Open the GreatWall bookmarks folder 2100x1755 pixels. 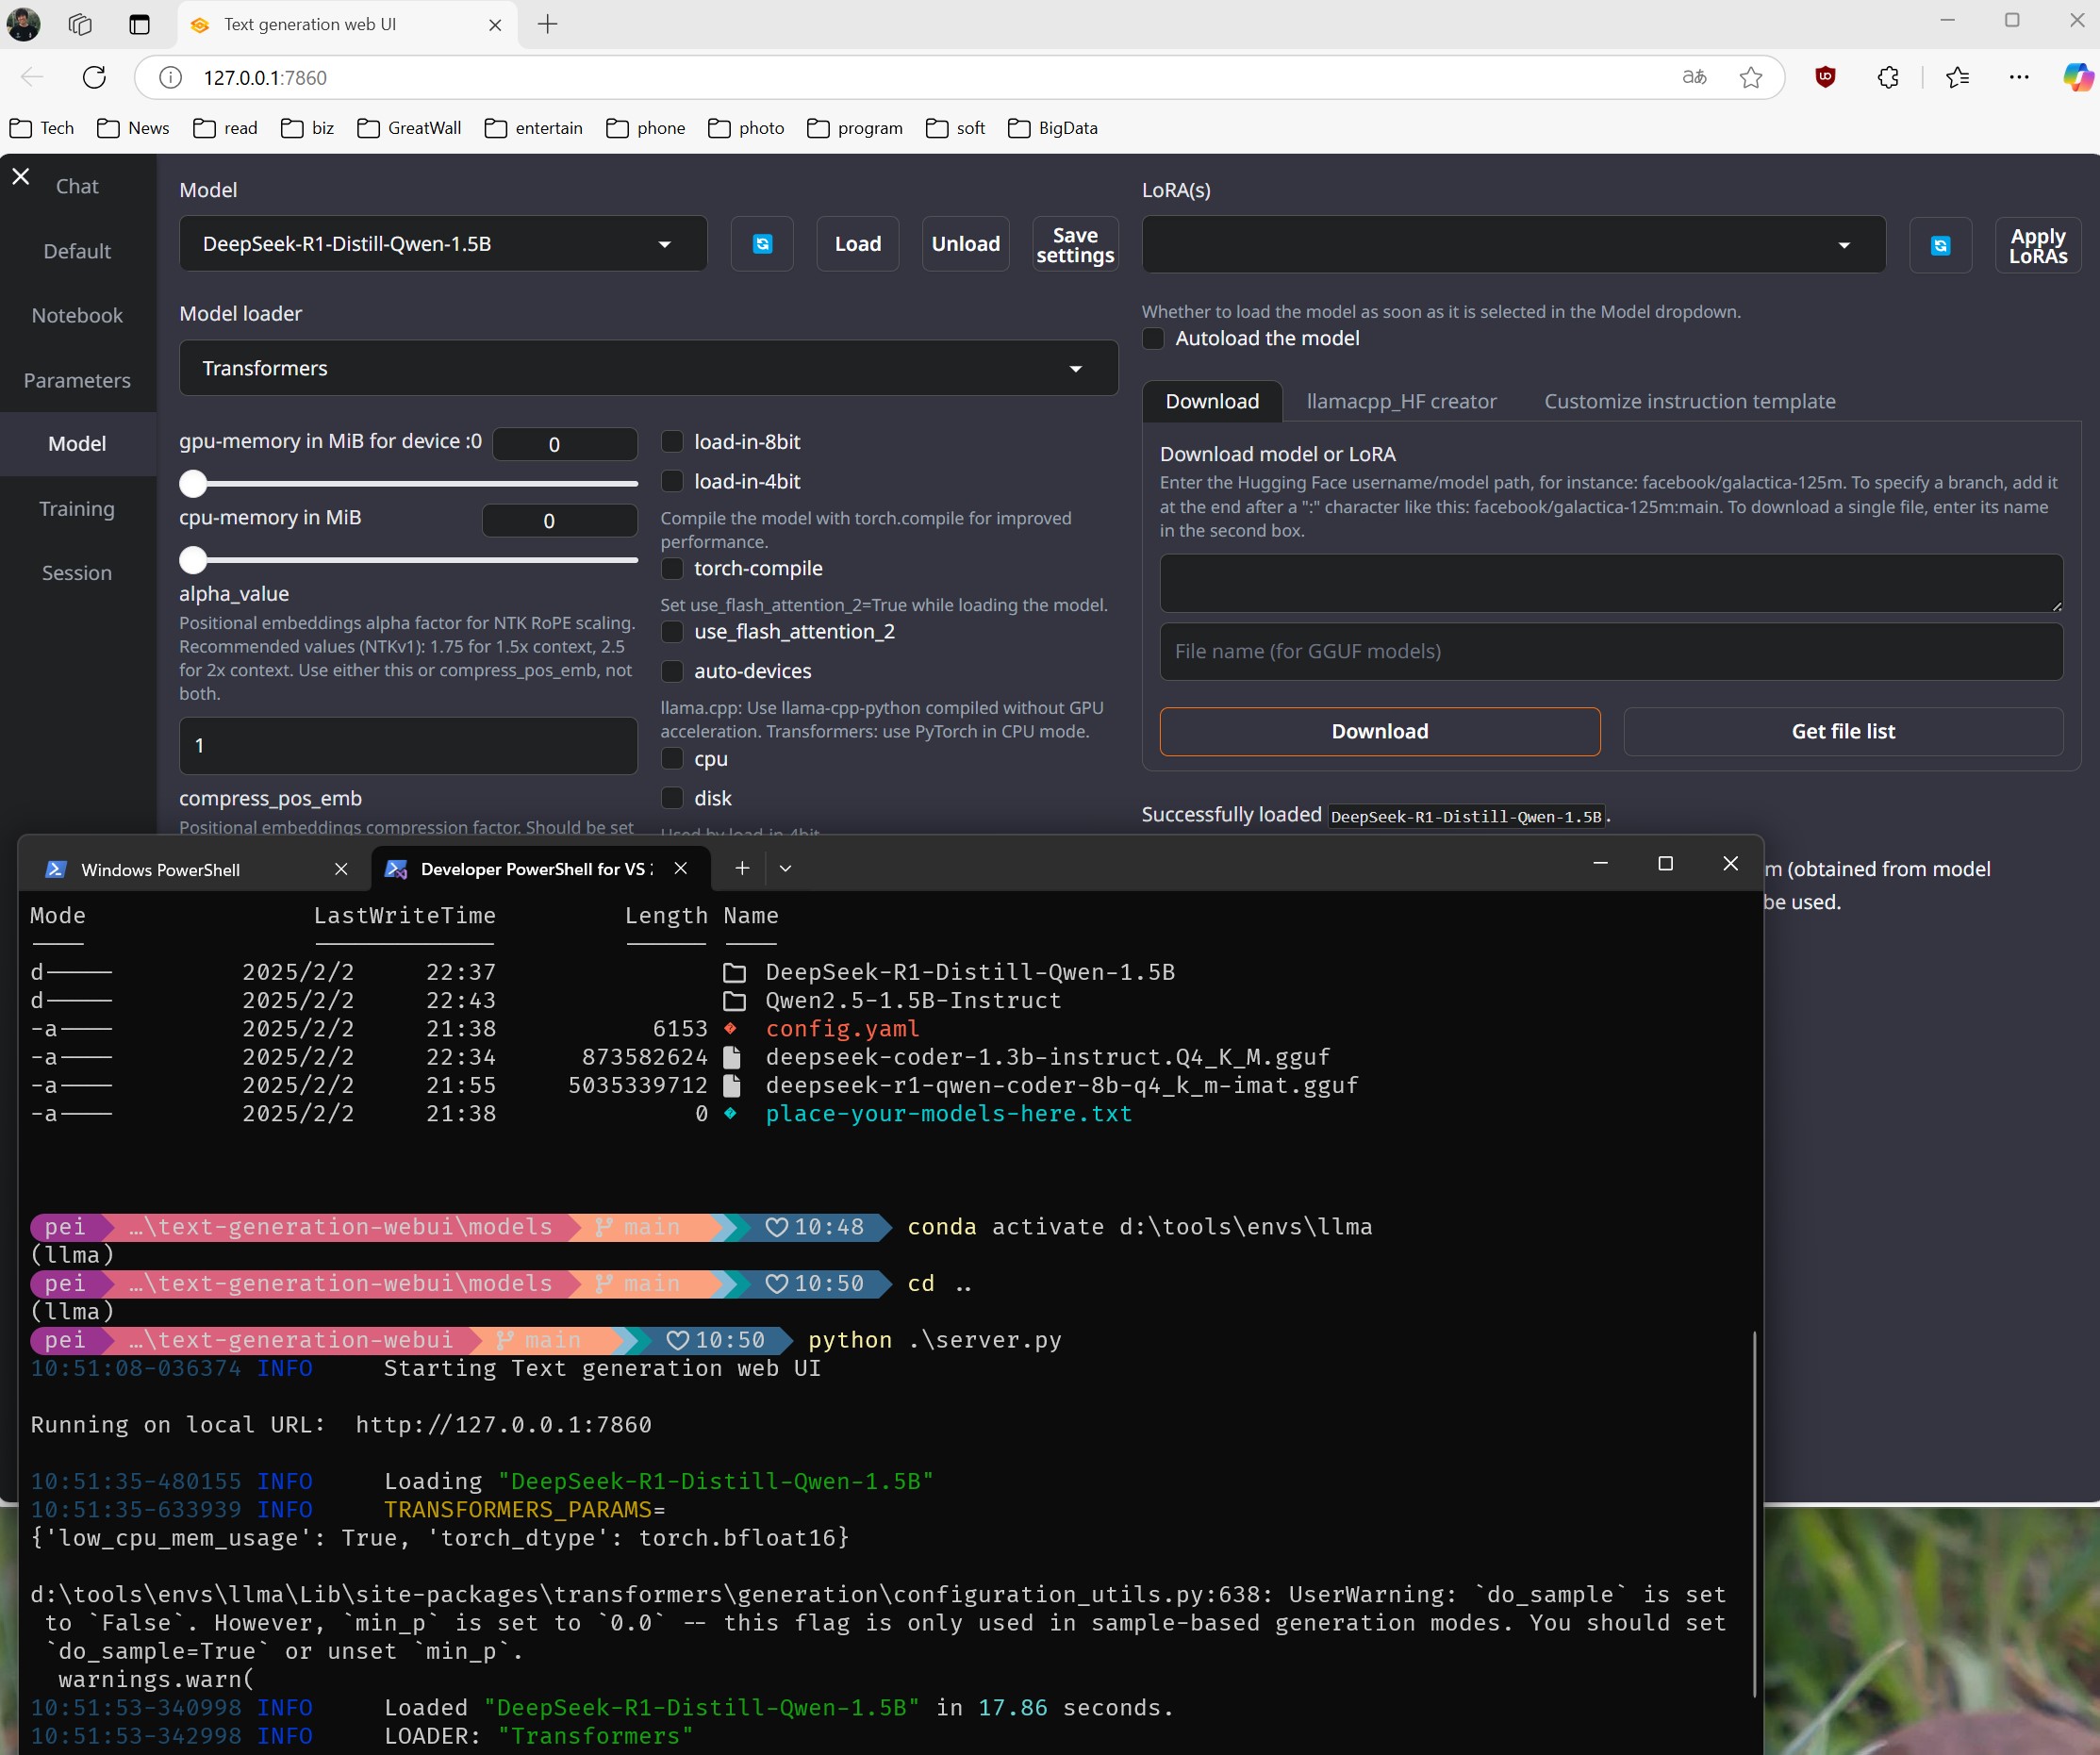point(409,128)
